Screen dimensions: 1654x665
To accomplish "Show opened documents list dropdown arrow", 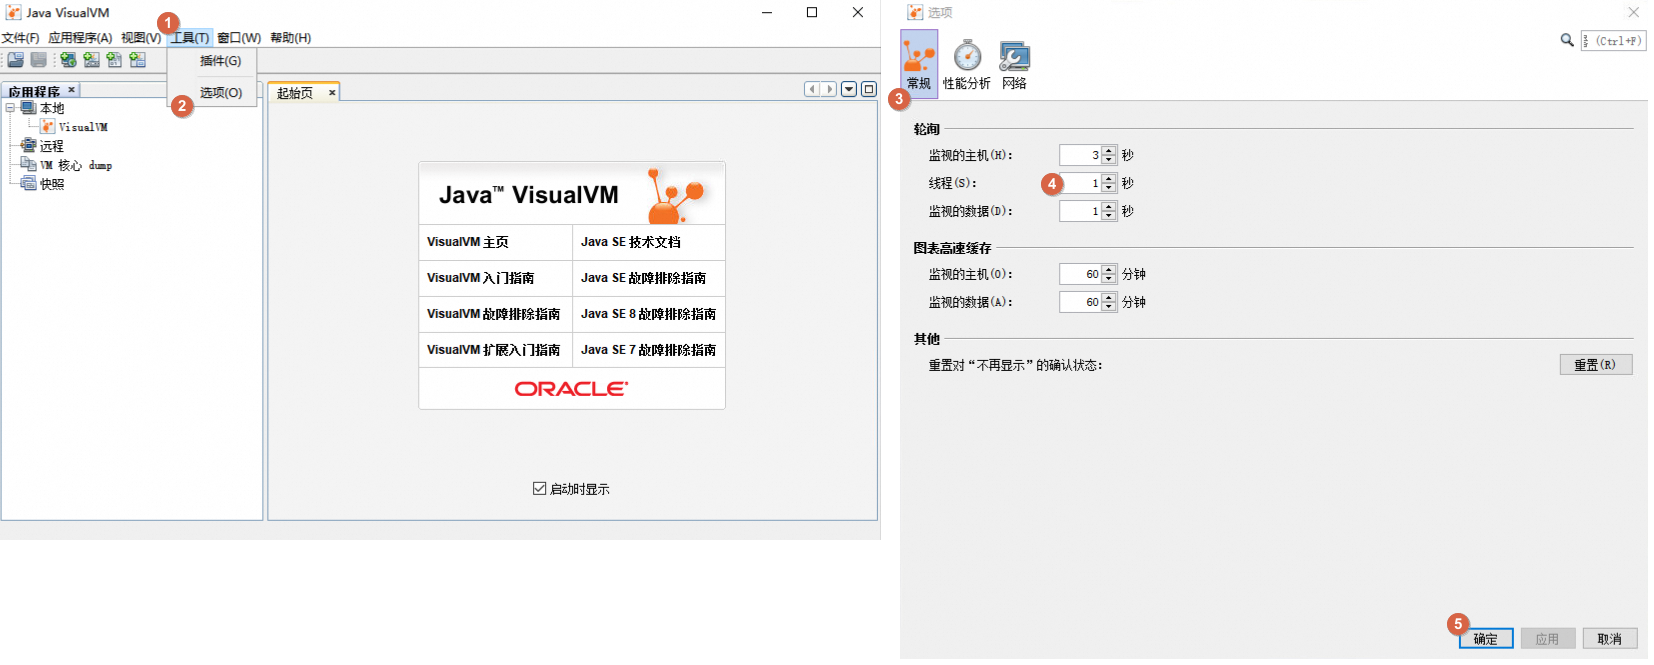I will point(849,89).
